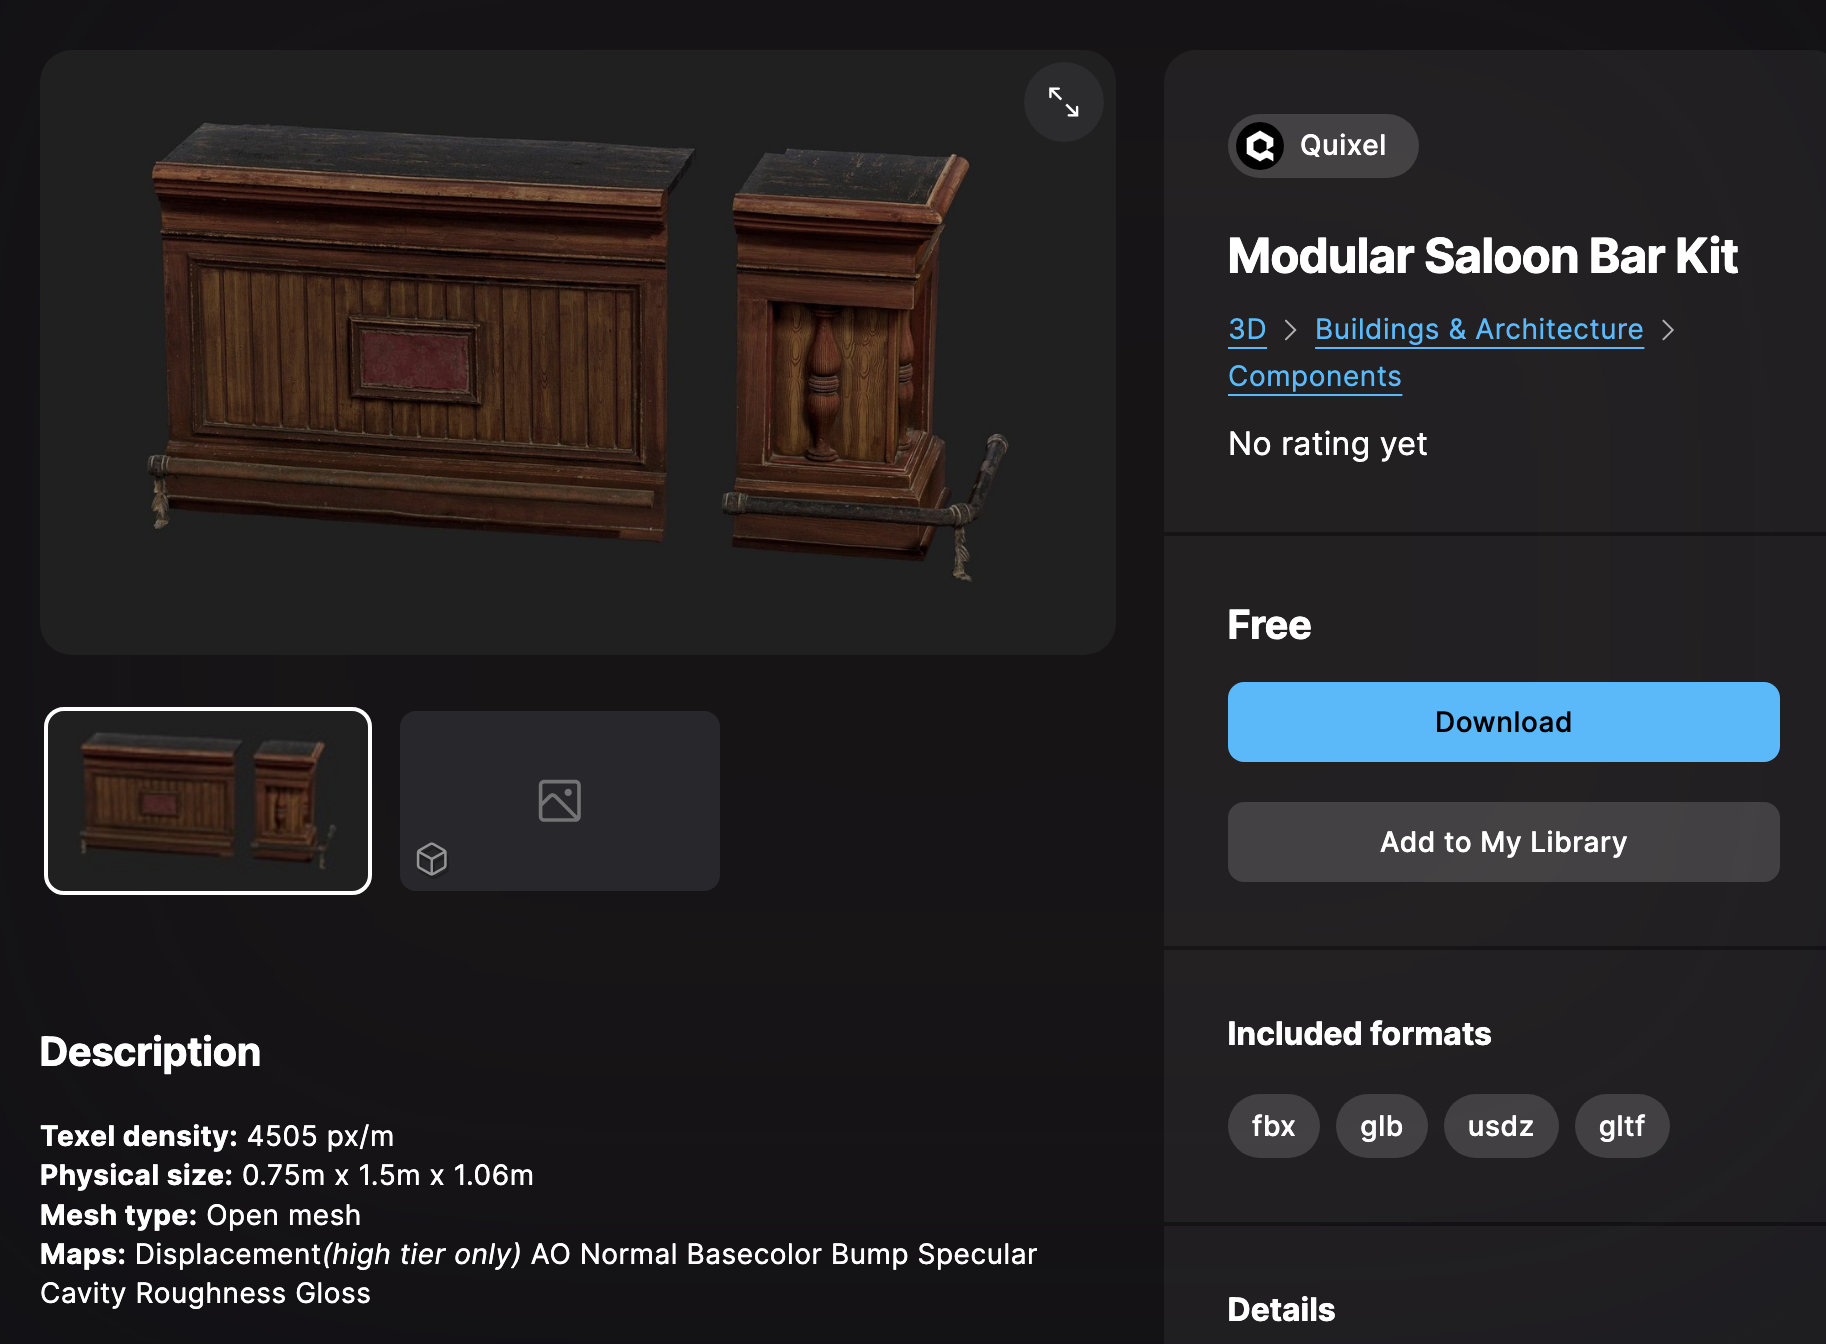The width and height of the screenshot is (1826, 1344).
Task: Click the chevron after 3D breadcrumb
Action: [1291, 330]
